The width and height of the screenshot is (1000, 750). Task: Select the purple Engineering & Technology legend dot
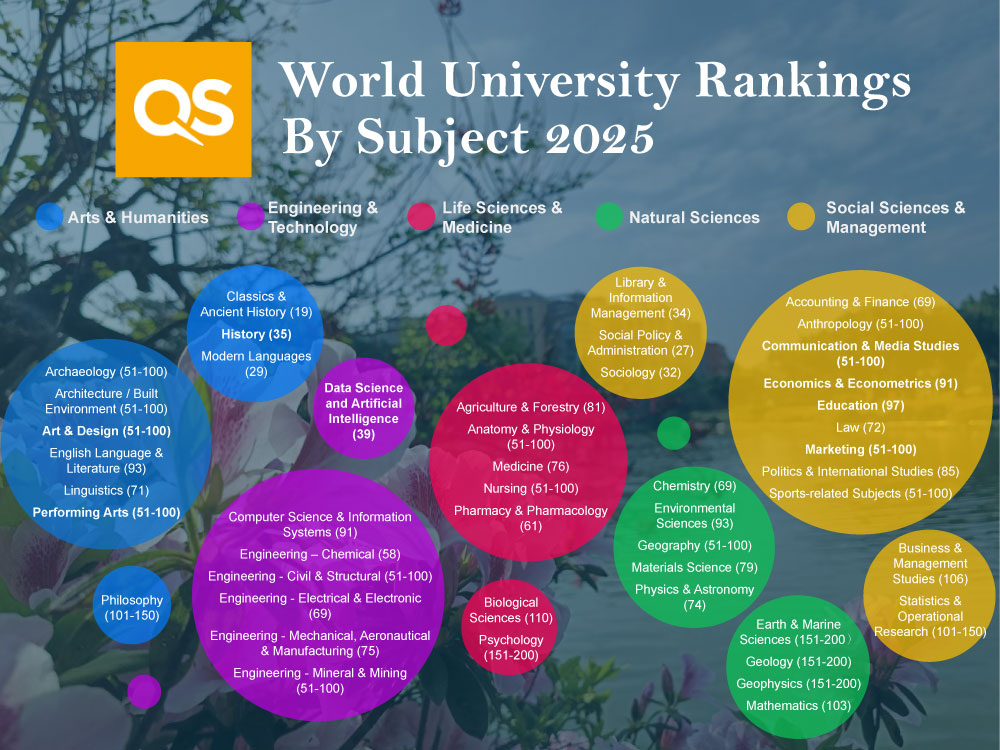click(x=247, y=216)
